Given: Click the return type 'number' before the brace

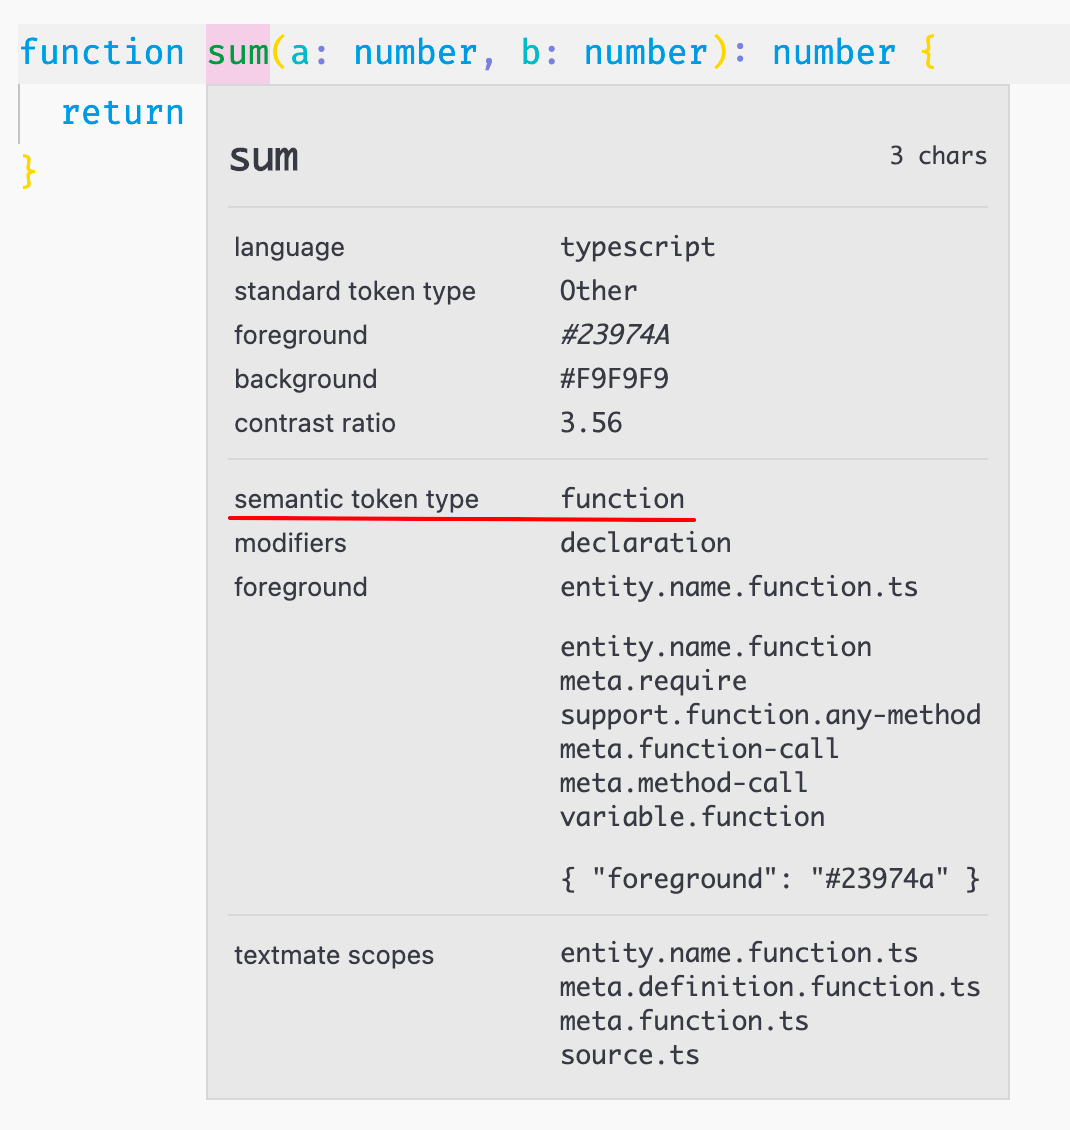Looking at the screenshot, I should coord(833,53).
